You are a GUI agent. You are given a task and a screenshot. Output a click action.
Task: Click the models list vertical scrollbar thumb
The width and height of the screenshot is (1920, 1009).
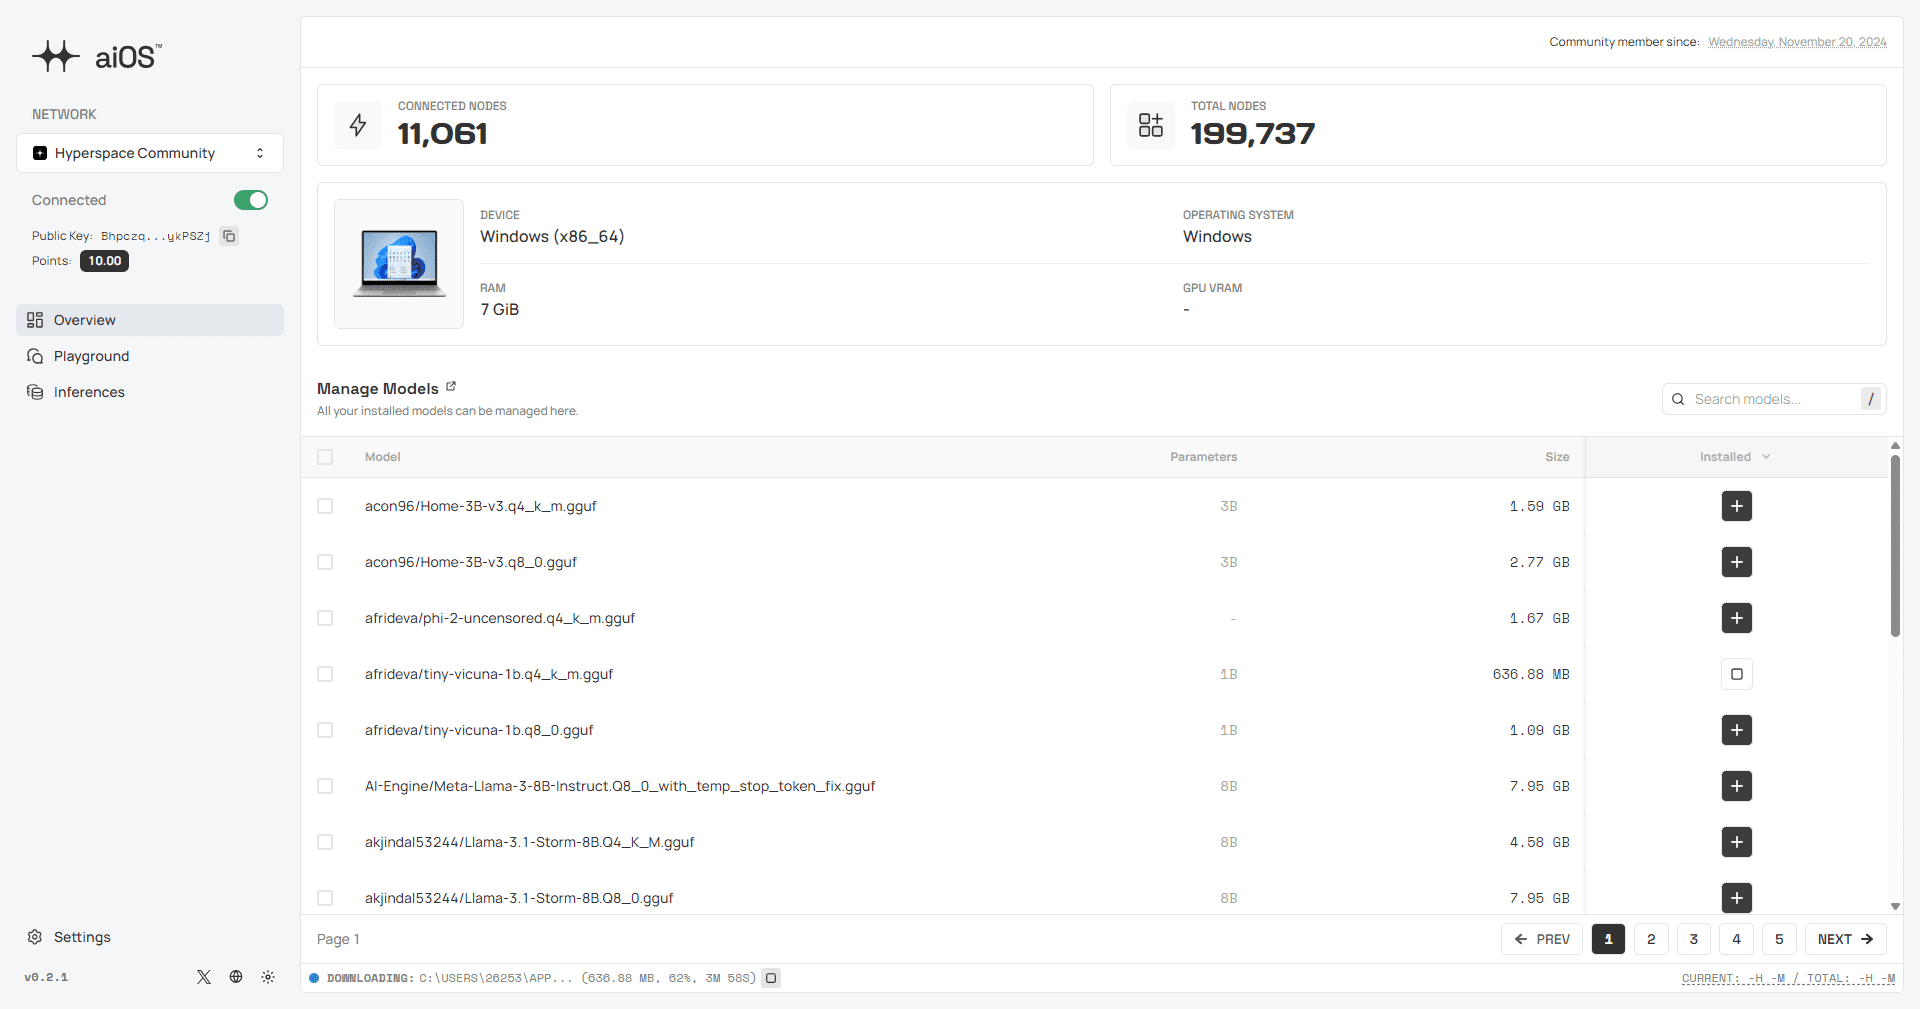click(x=1895, y=546)
